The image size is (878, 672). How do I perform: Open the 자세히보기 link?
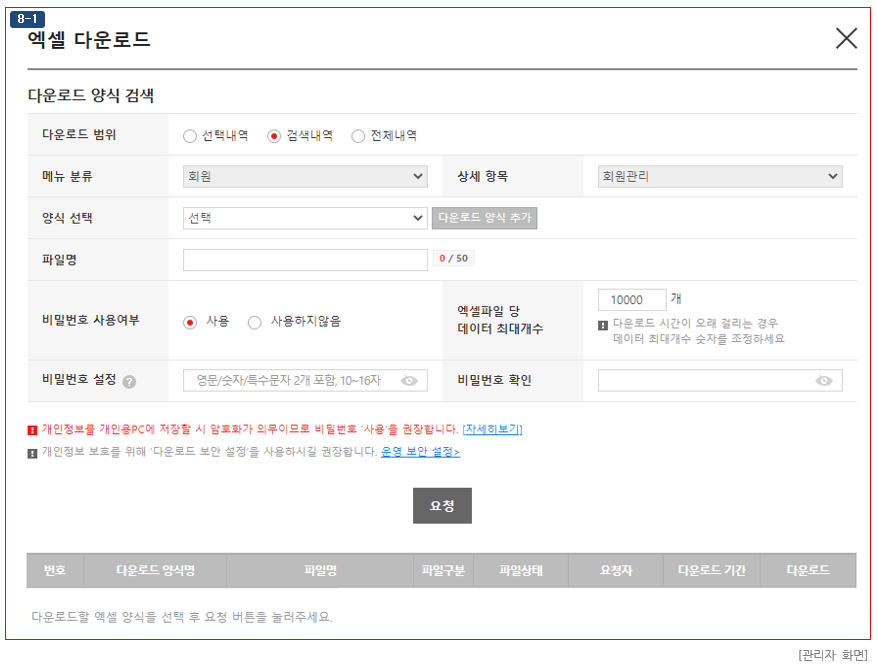(x=492, y=429)
